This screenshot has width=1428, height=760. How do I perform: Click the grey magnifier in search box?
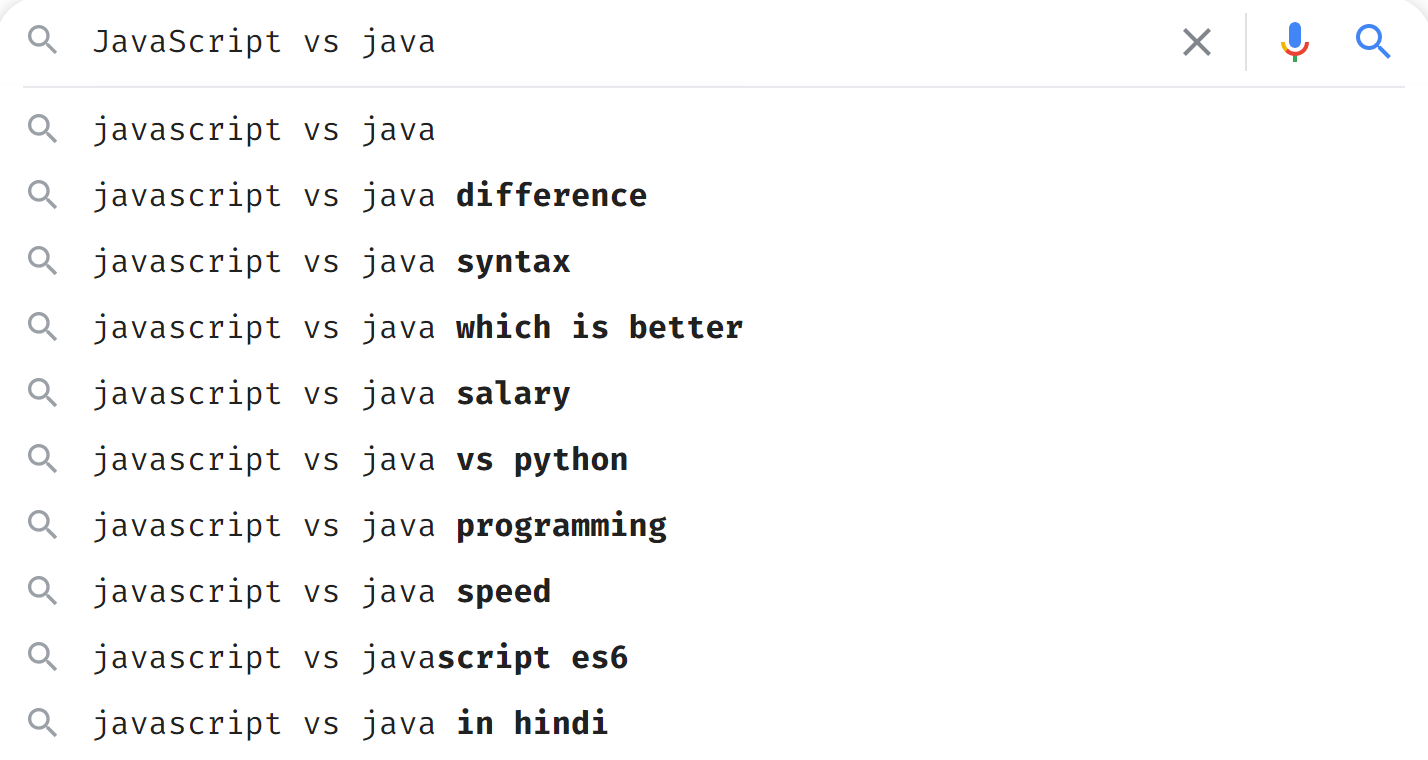tap(42, 41)
